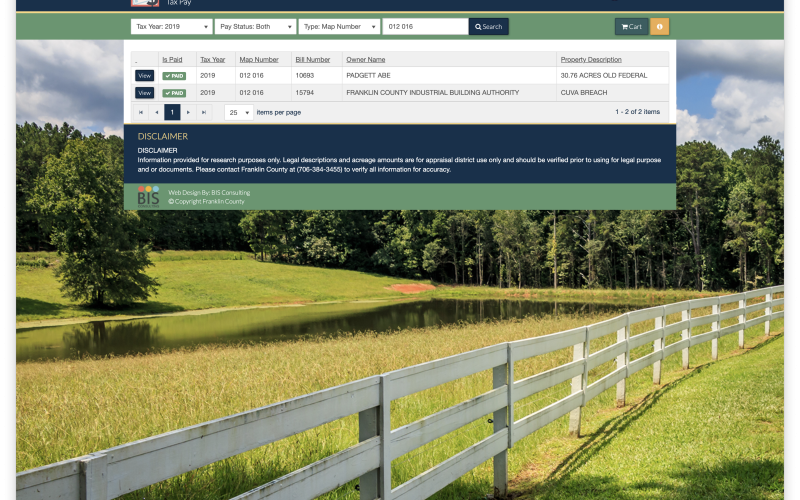This screenshot has width=800, height=500.
Task: Open the Cart
Action: [632, 27]
